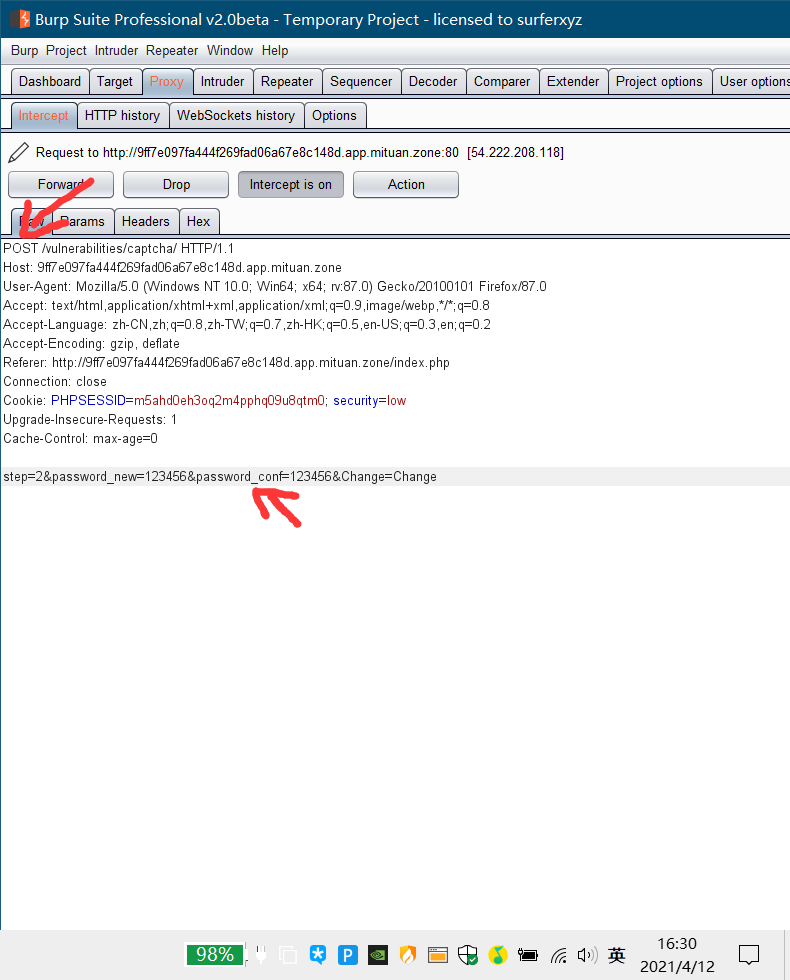Click the Drop button
The image size is (790, 980).
click(x=176, y=184)
